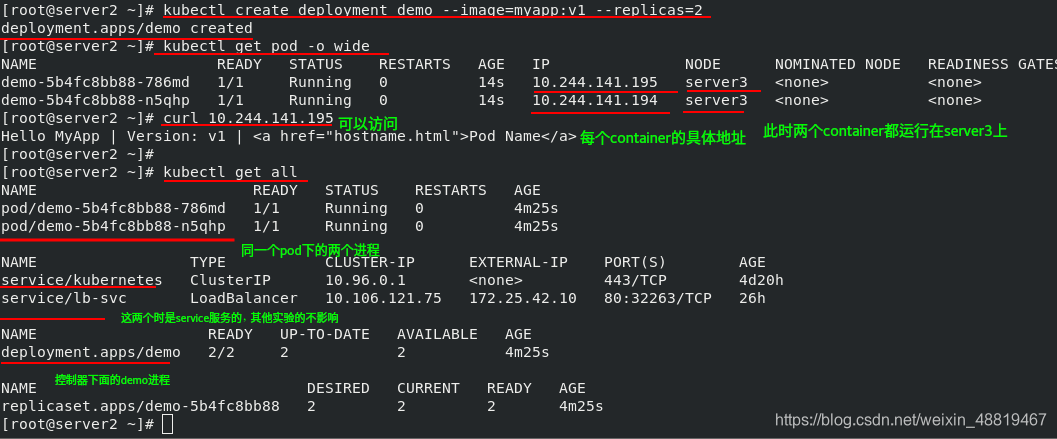Select the 'service/kubernetes' entry

click(82, 280)
